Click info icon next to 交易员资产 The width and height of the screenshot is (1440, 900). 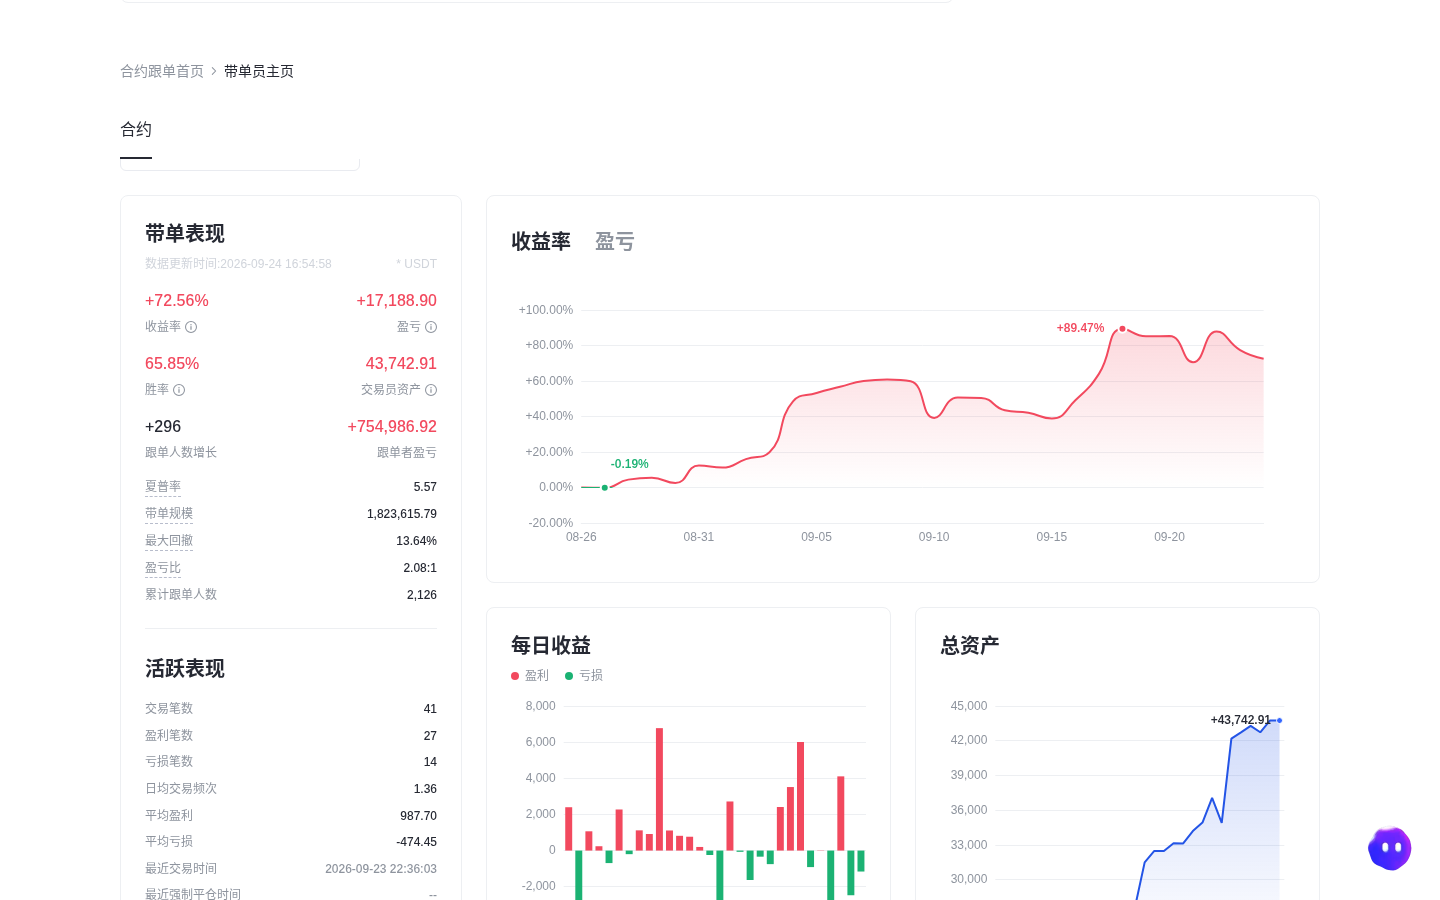point(431,390)
